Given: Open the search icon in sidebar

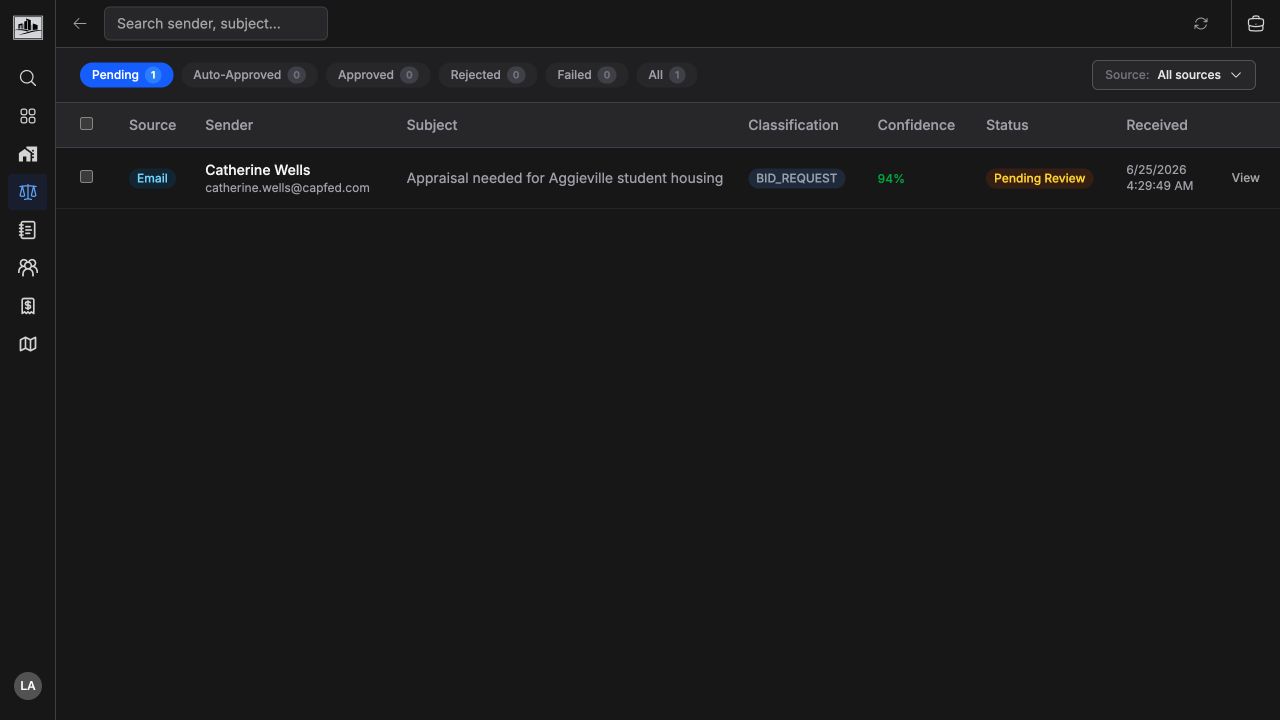Looking at the screenshot, I should (28, 78).
